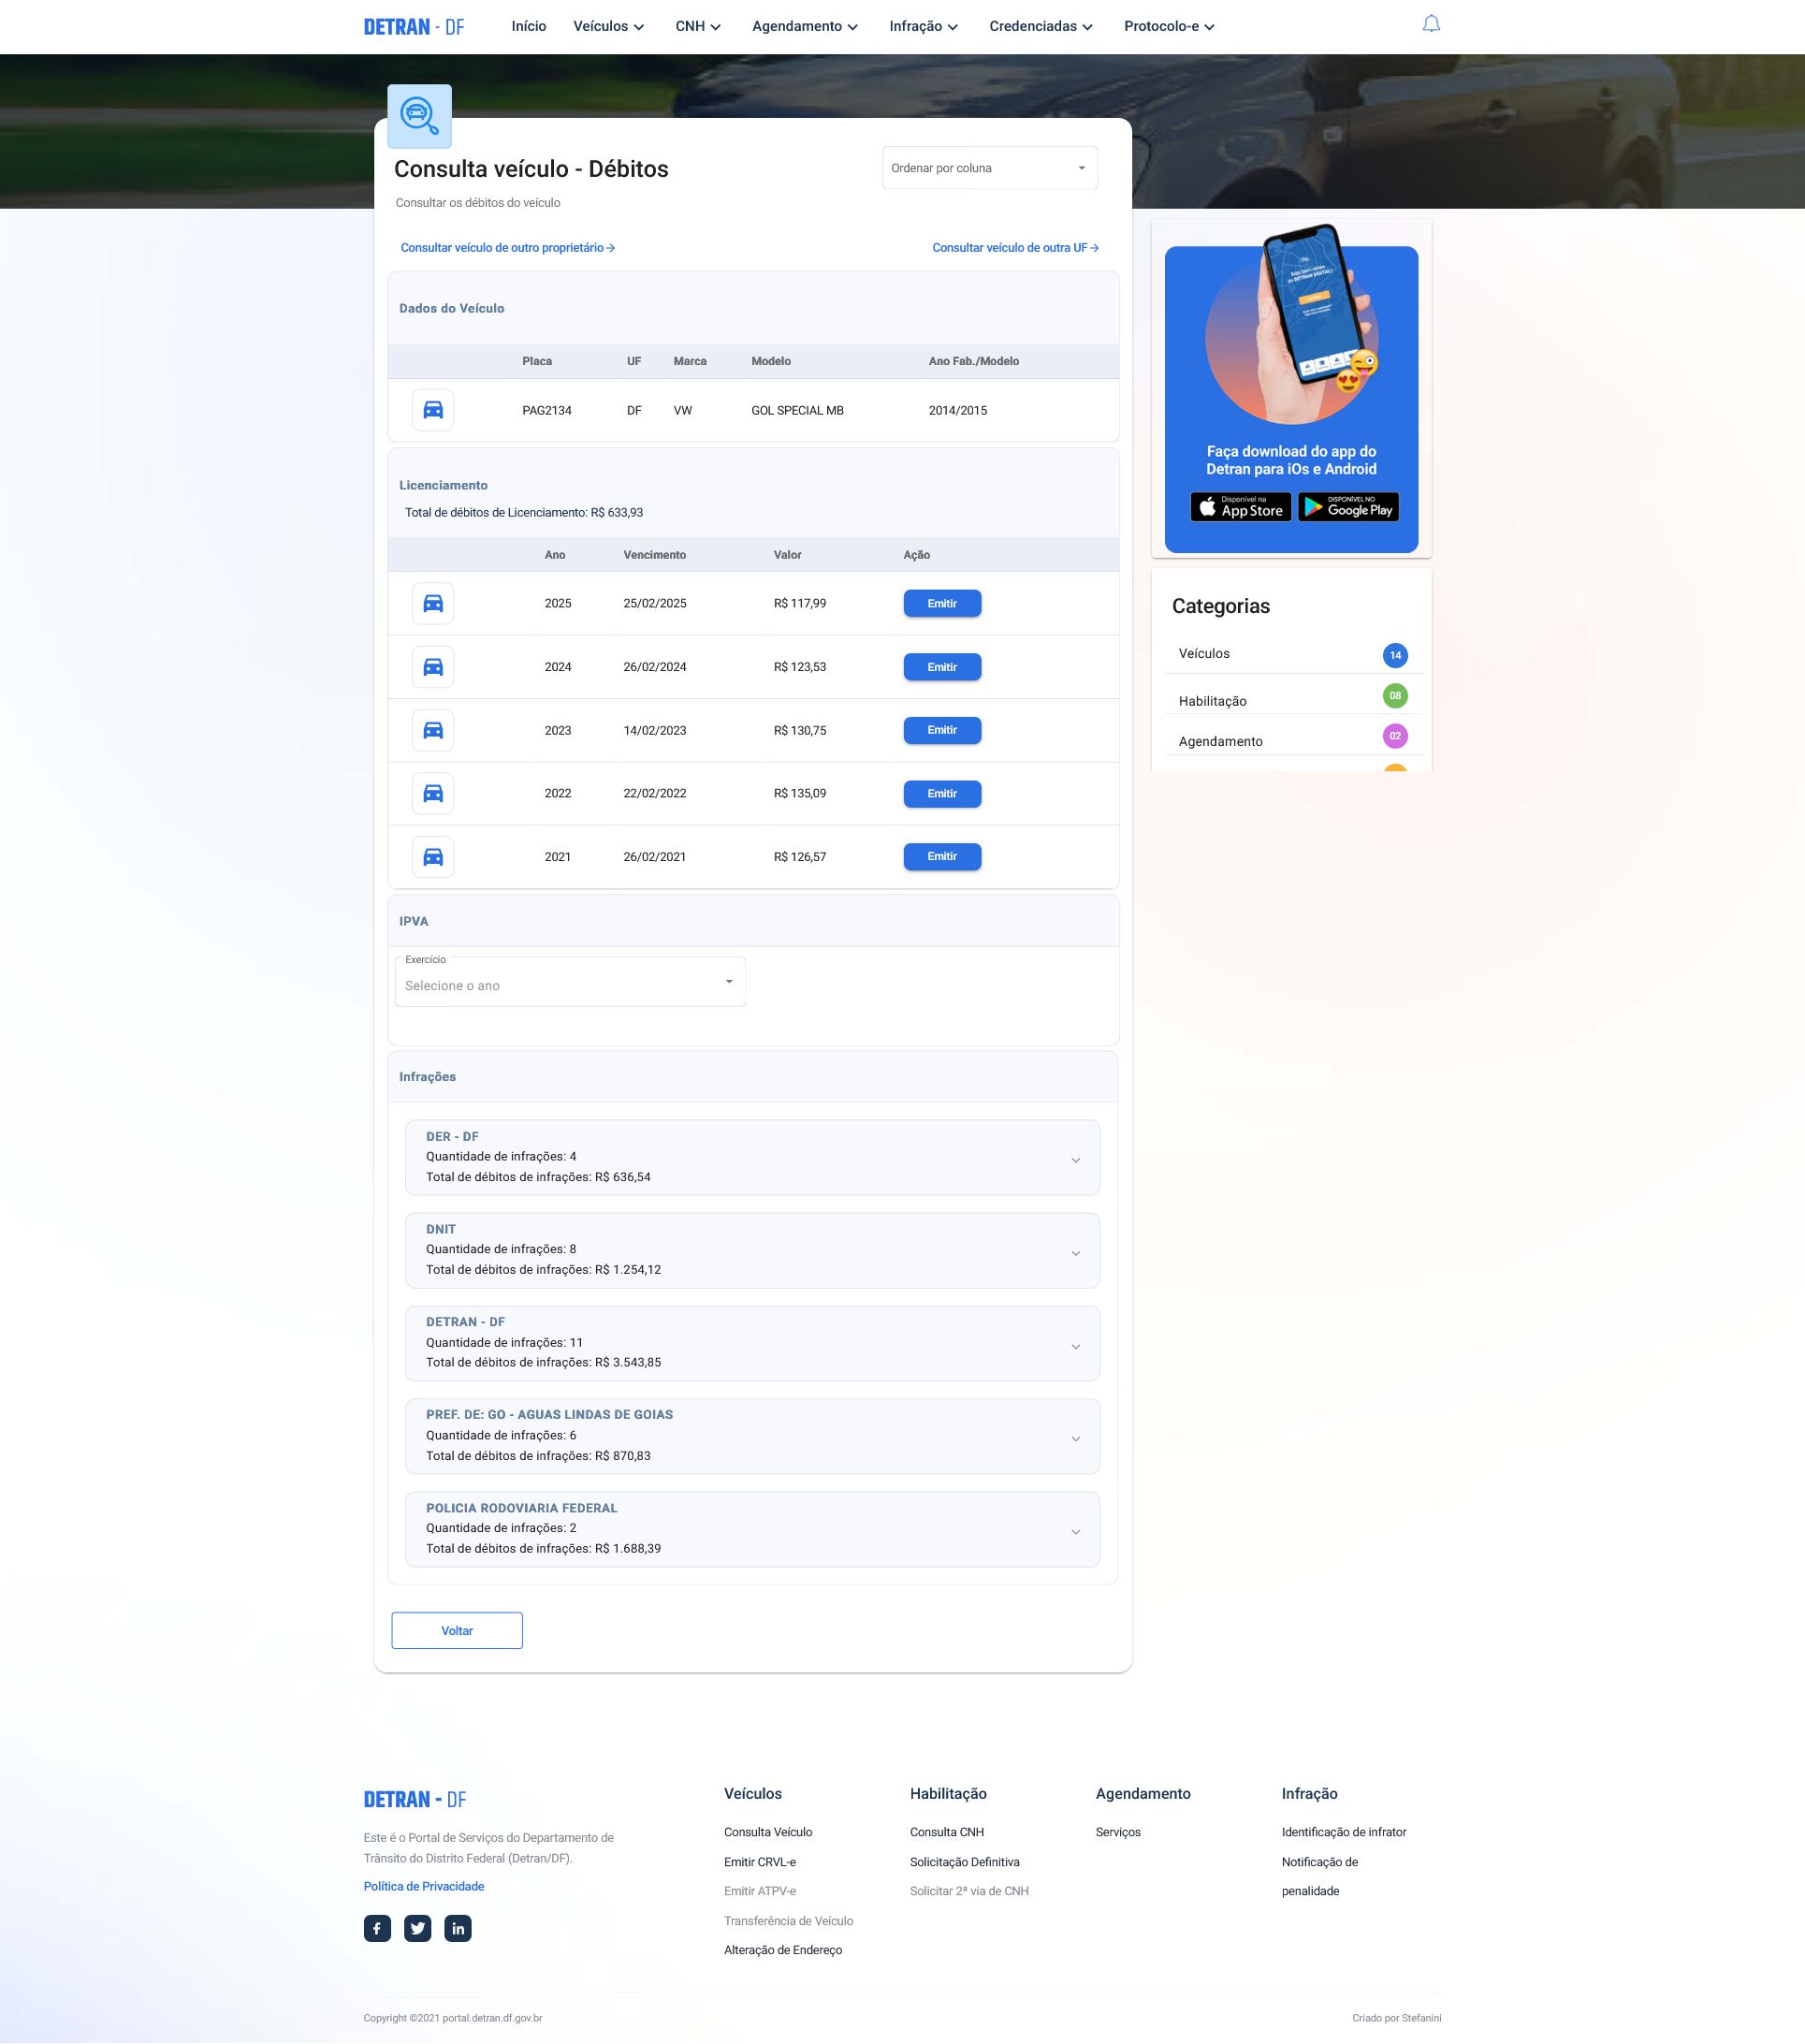This screenshot has width=1805, height=2044.
Task: Expand the Policia Rodoviaria Federal panel
Action: (1075, 1531)
